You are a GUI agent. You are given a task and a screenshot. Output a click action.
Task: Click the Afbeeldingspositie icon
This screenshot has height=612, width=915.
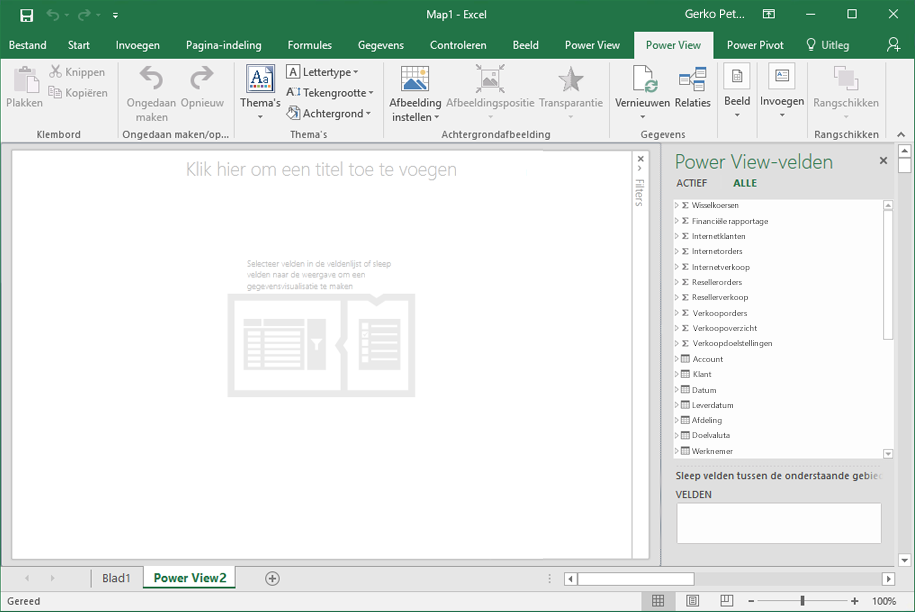[490, 79]
